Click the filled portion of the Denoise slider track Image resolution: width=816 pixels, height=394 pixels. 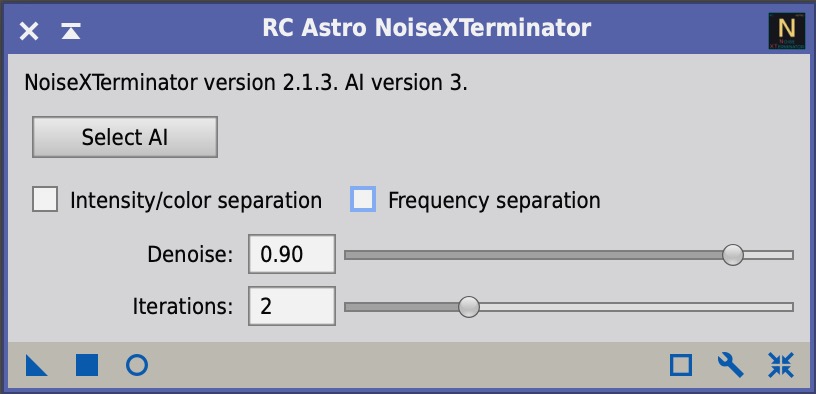[x=533, y=255]
